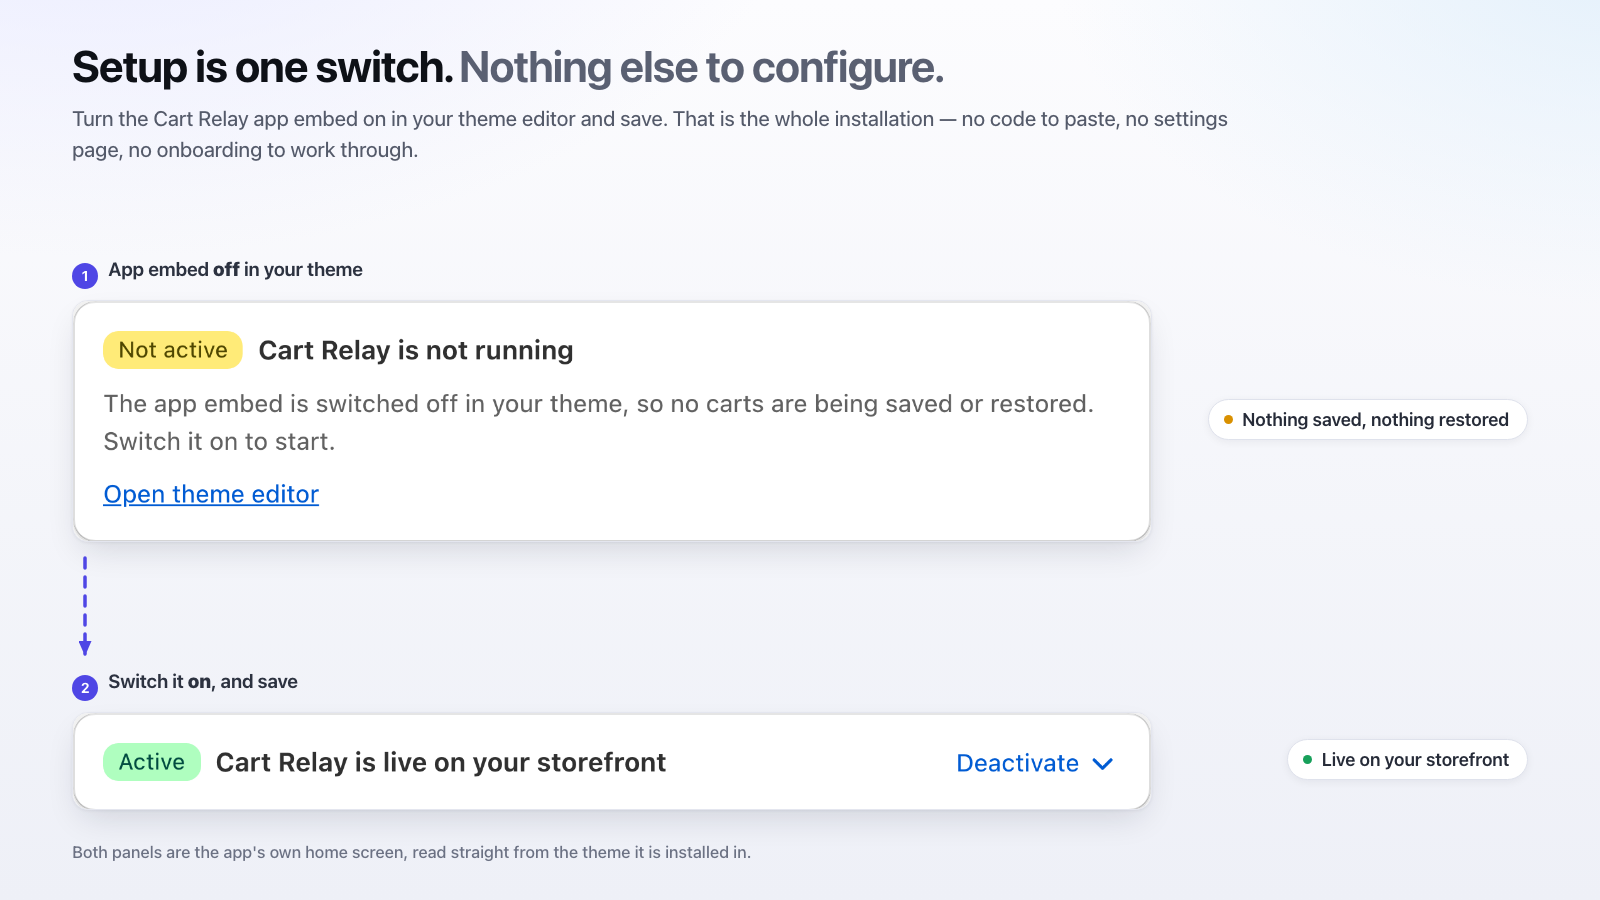This screenshot has width=1600, height=900.
Task: Click the Both panels footnote text
Action: [x=411, y=852]
